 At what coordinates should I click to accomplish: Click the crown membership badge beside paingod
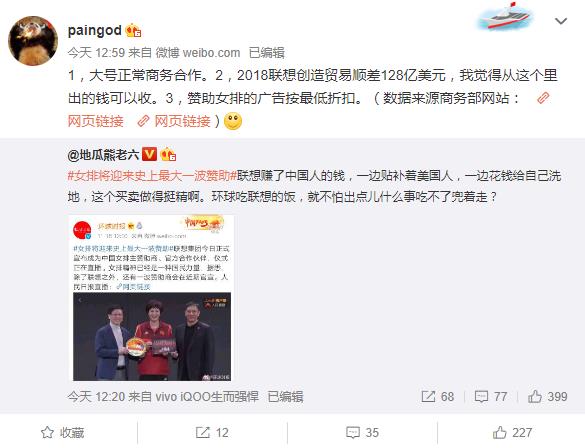(x=133, y=30)
